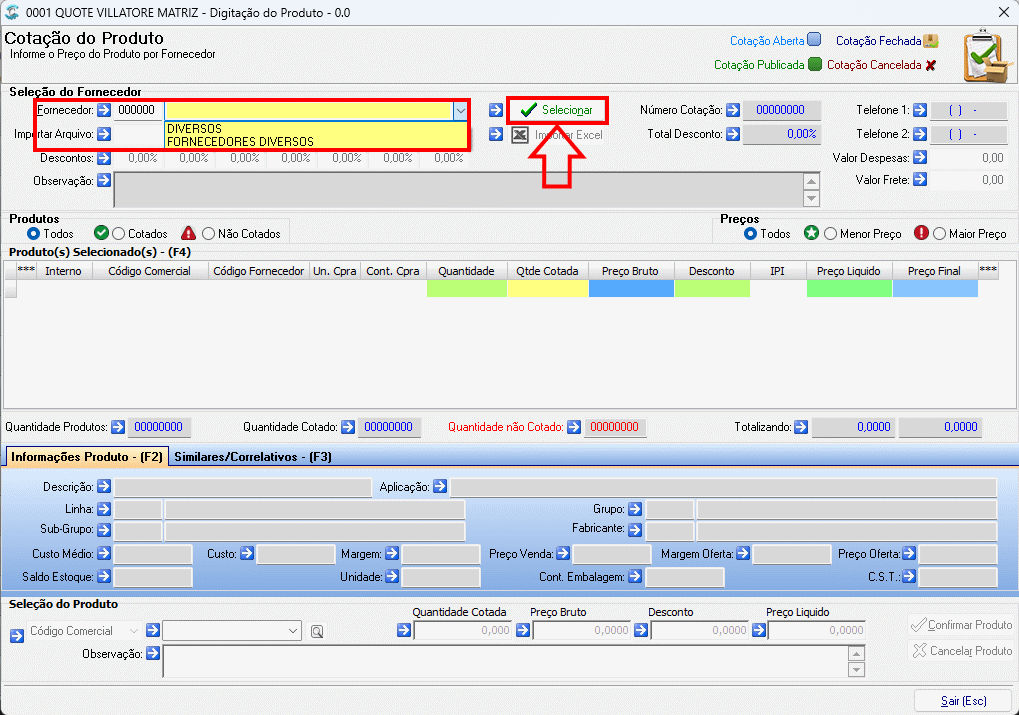This screenshot has width=1019, height=715.
Task: Click the blue arrow beside Valor Frete
Action: [920, 179]
